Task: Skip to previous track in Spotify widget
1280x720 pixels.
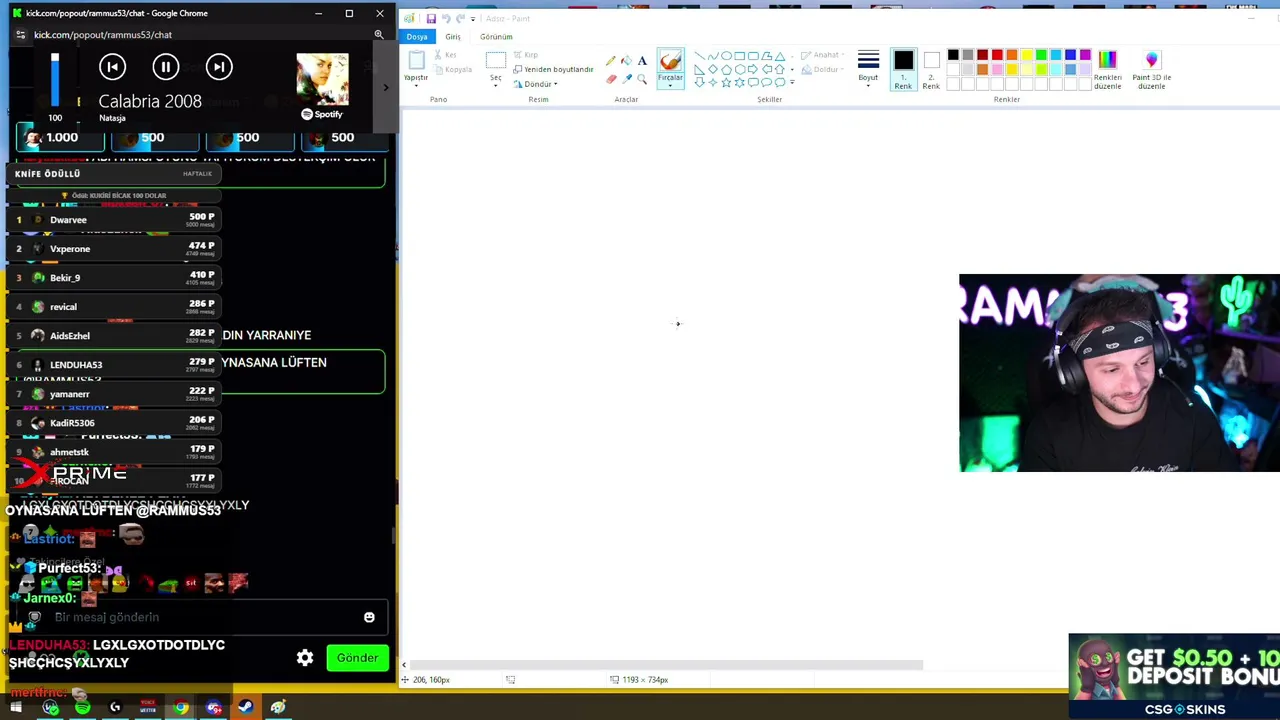Action: click(112, 67)
